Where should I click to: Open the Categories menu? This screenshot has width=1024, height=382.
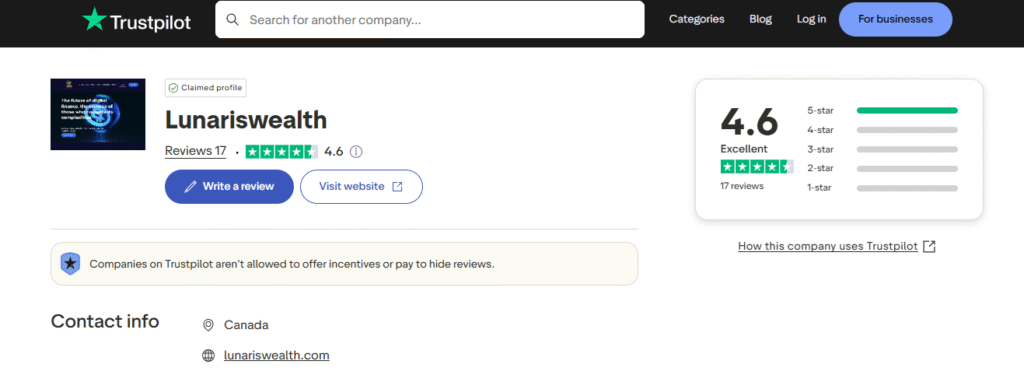pyautogui.click(x=696, y=19)
